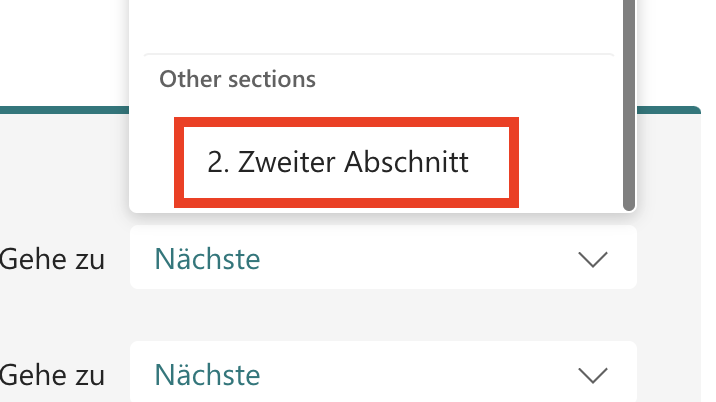Click the empty space inside the upper dropdown field
This screenshot has height=402, width=716.
[420, 260]
